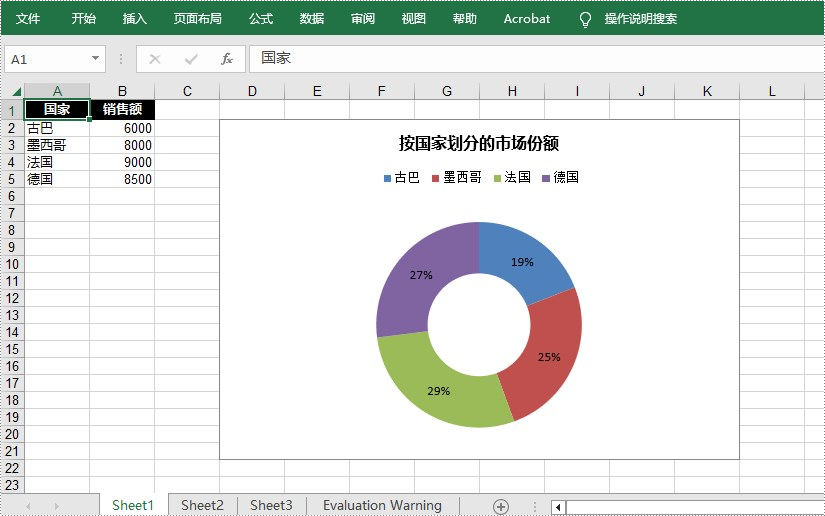This screenshot has width=825, height=516.
Task: Select header cell 销售额
Action: (x=122, y=109)
